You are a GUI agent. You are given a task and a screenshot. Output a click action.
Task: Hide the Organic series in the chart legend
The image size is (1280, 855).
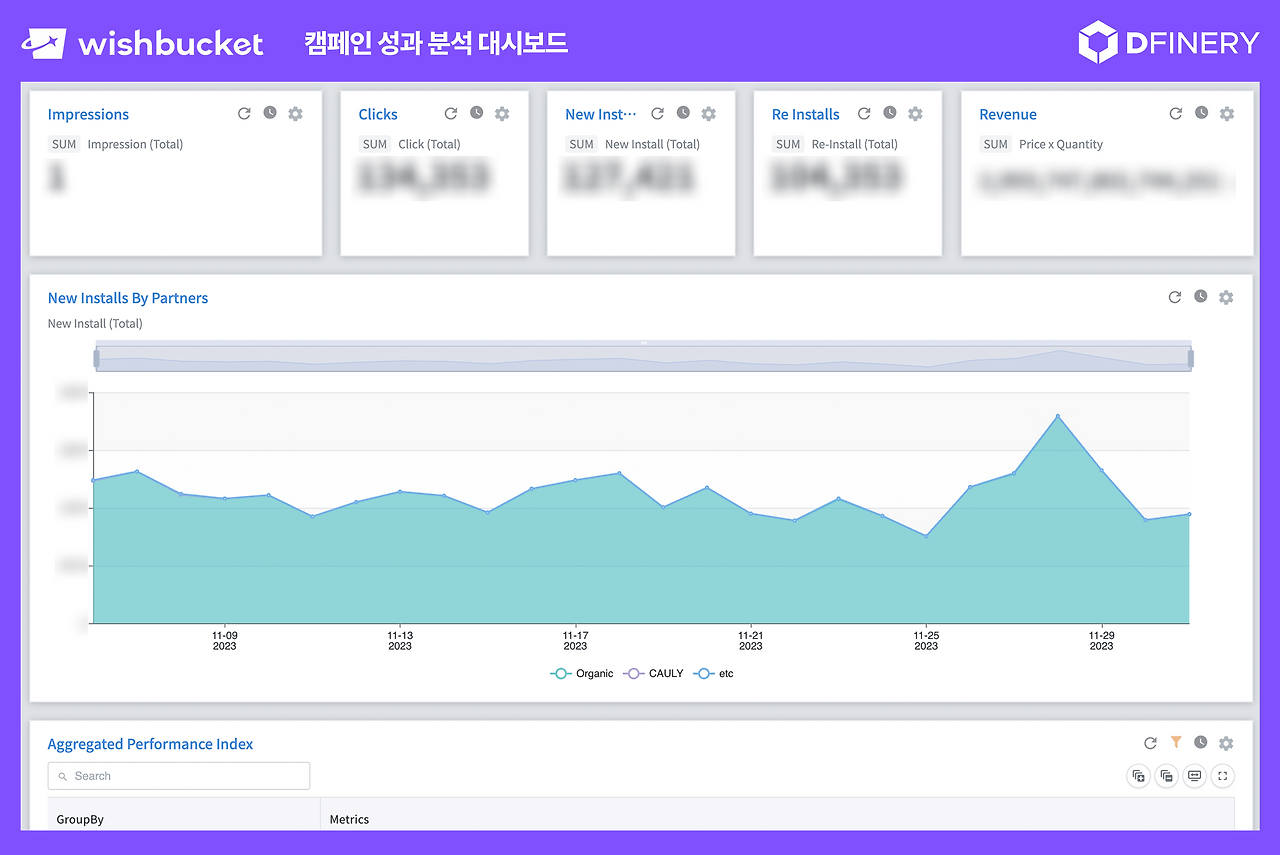pos(583,673)
